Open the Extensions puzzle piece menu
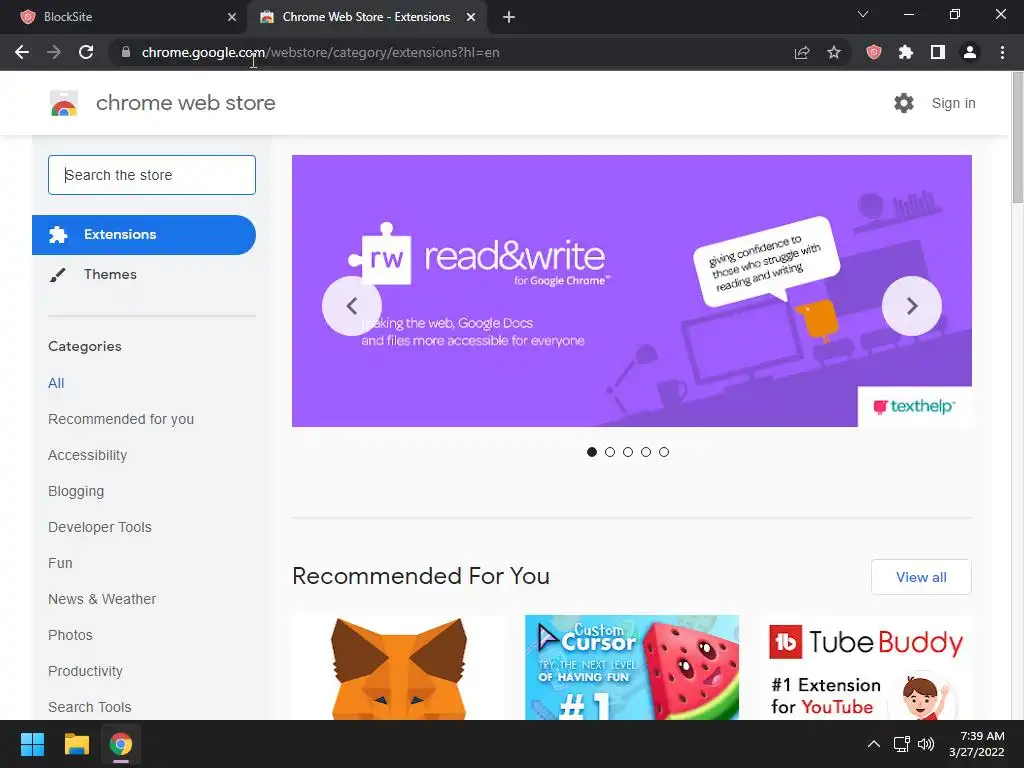This screenshot has width=1024, height=768. [x=906, y=52]
